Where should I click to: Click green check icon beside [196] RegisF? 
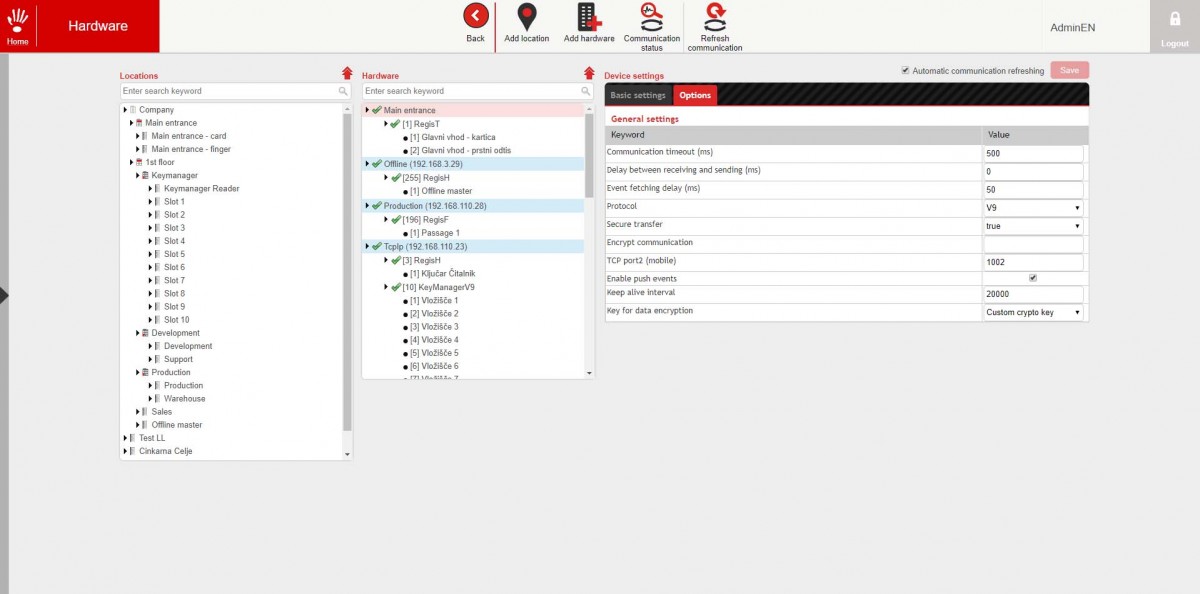395,219
